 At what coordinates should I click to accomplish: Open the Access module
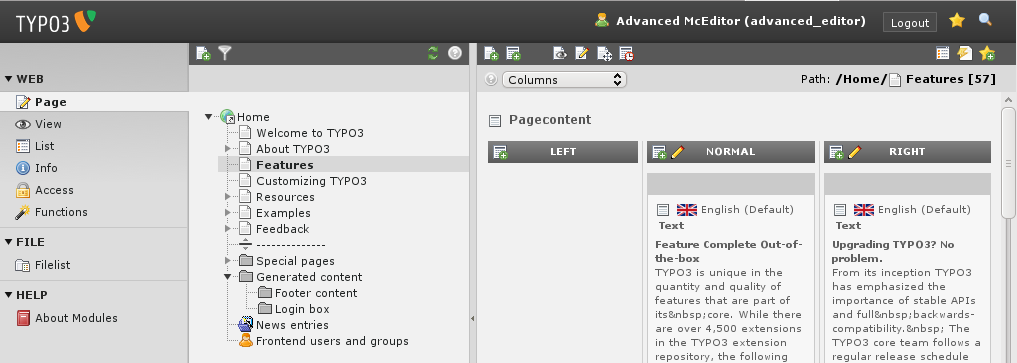coord(45,190)
